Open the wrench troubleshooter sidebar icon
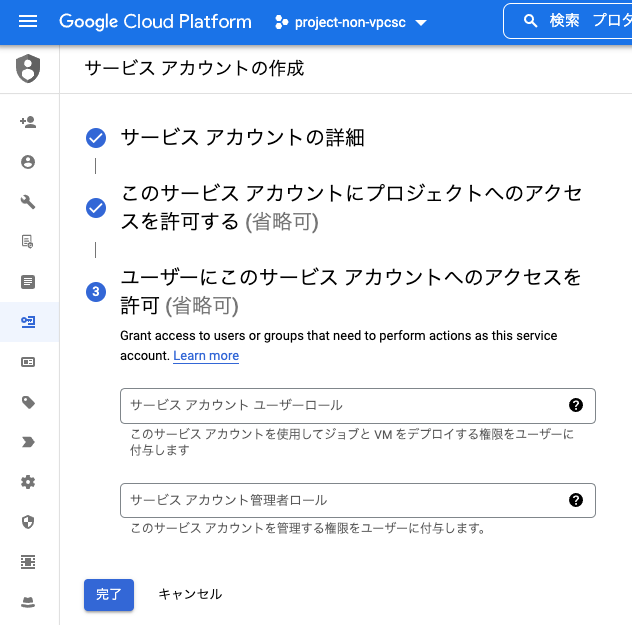632x625 pixels. (x=28, y=202)
